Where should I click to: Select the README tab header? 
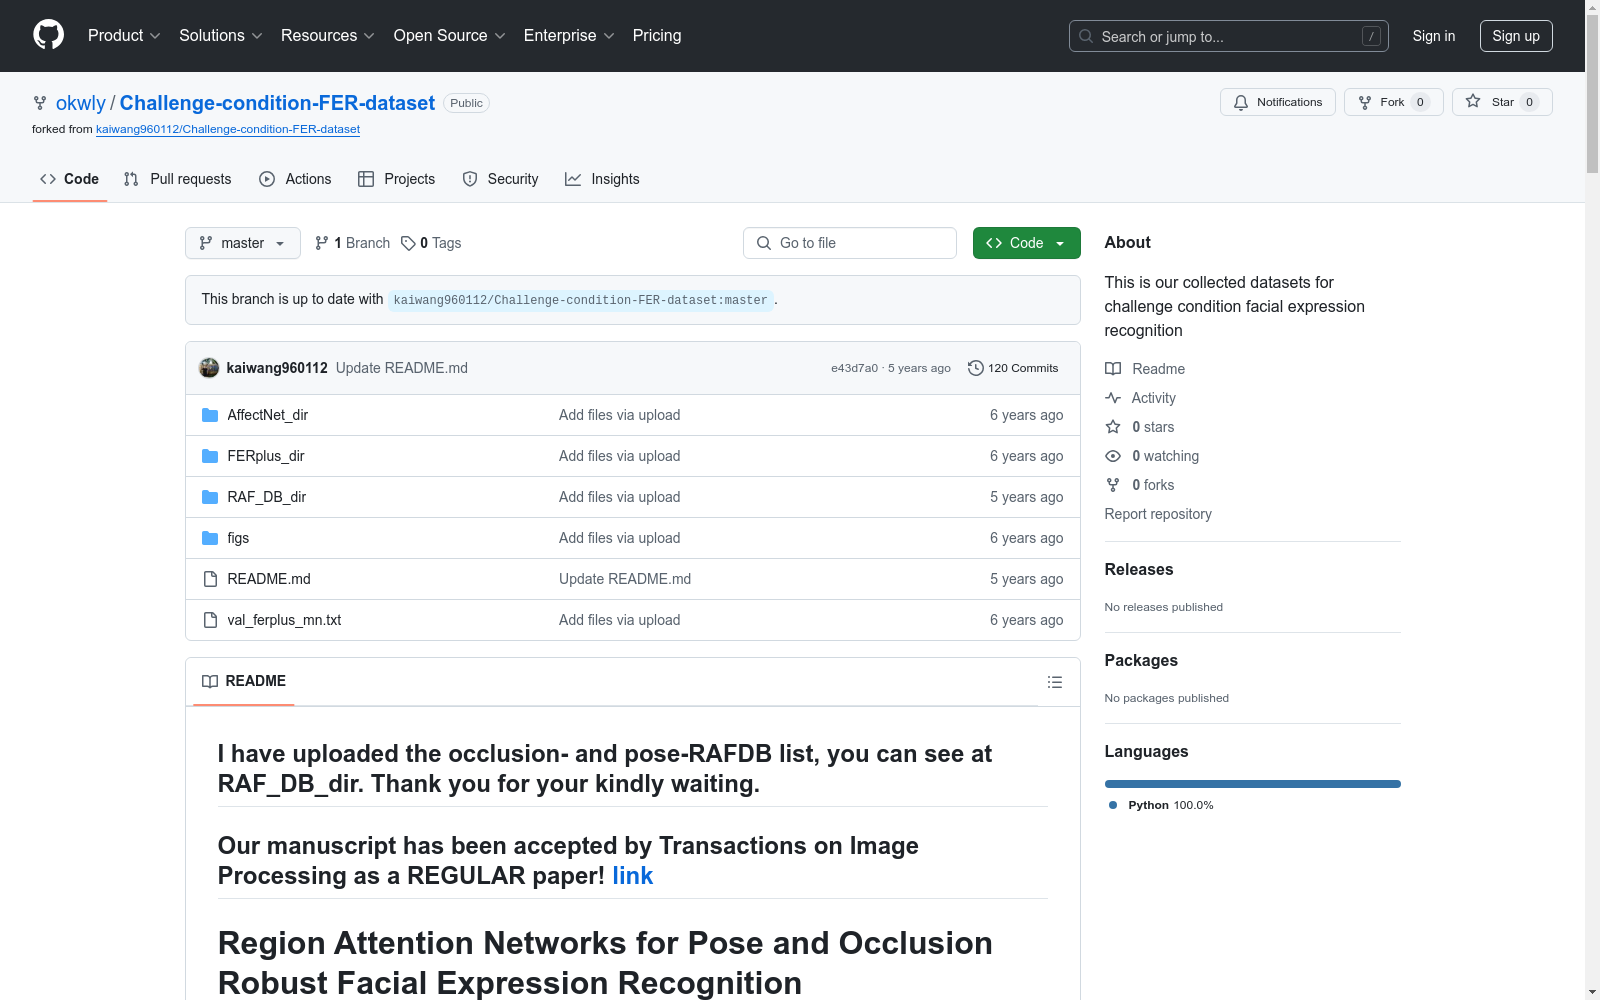[x=244, y=681]
